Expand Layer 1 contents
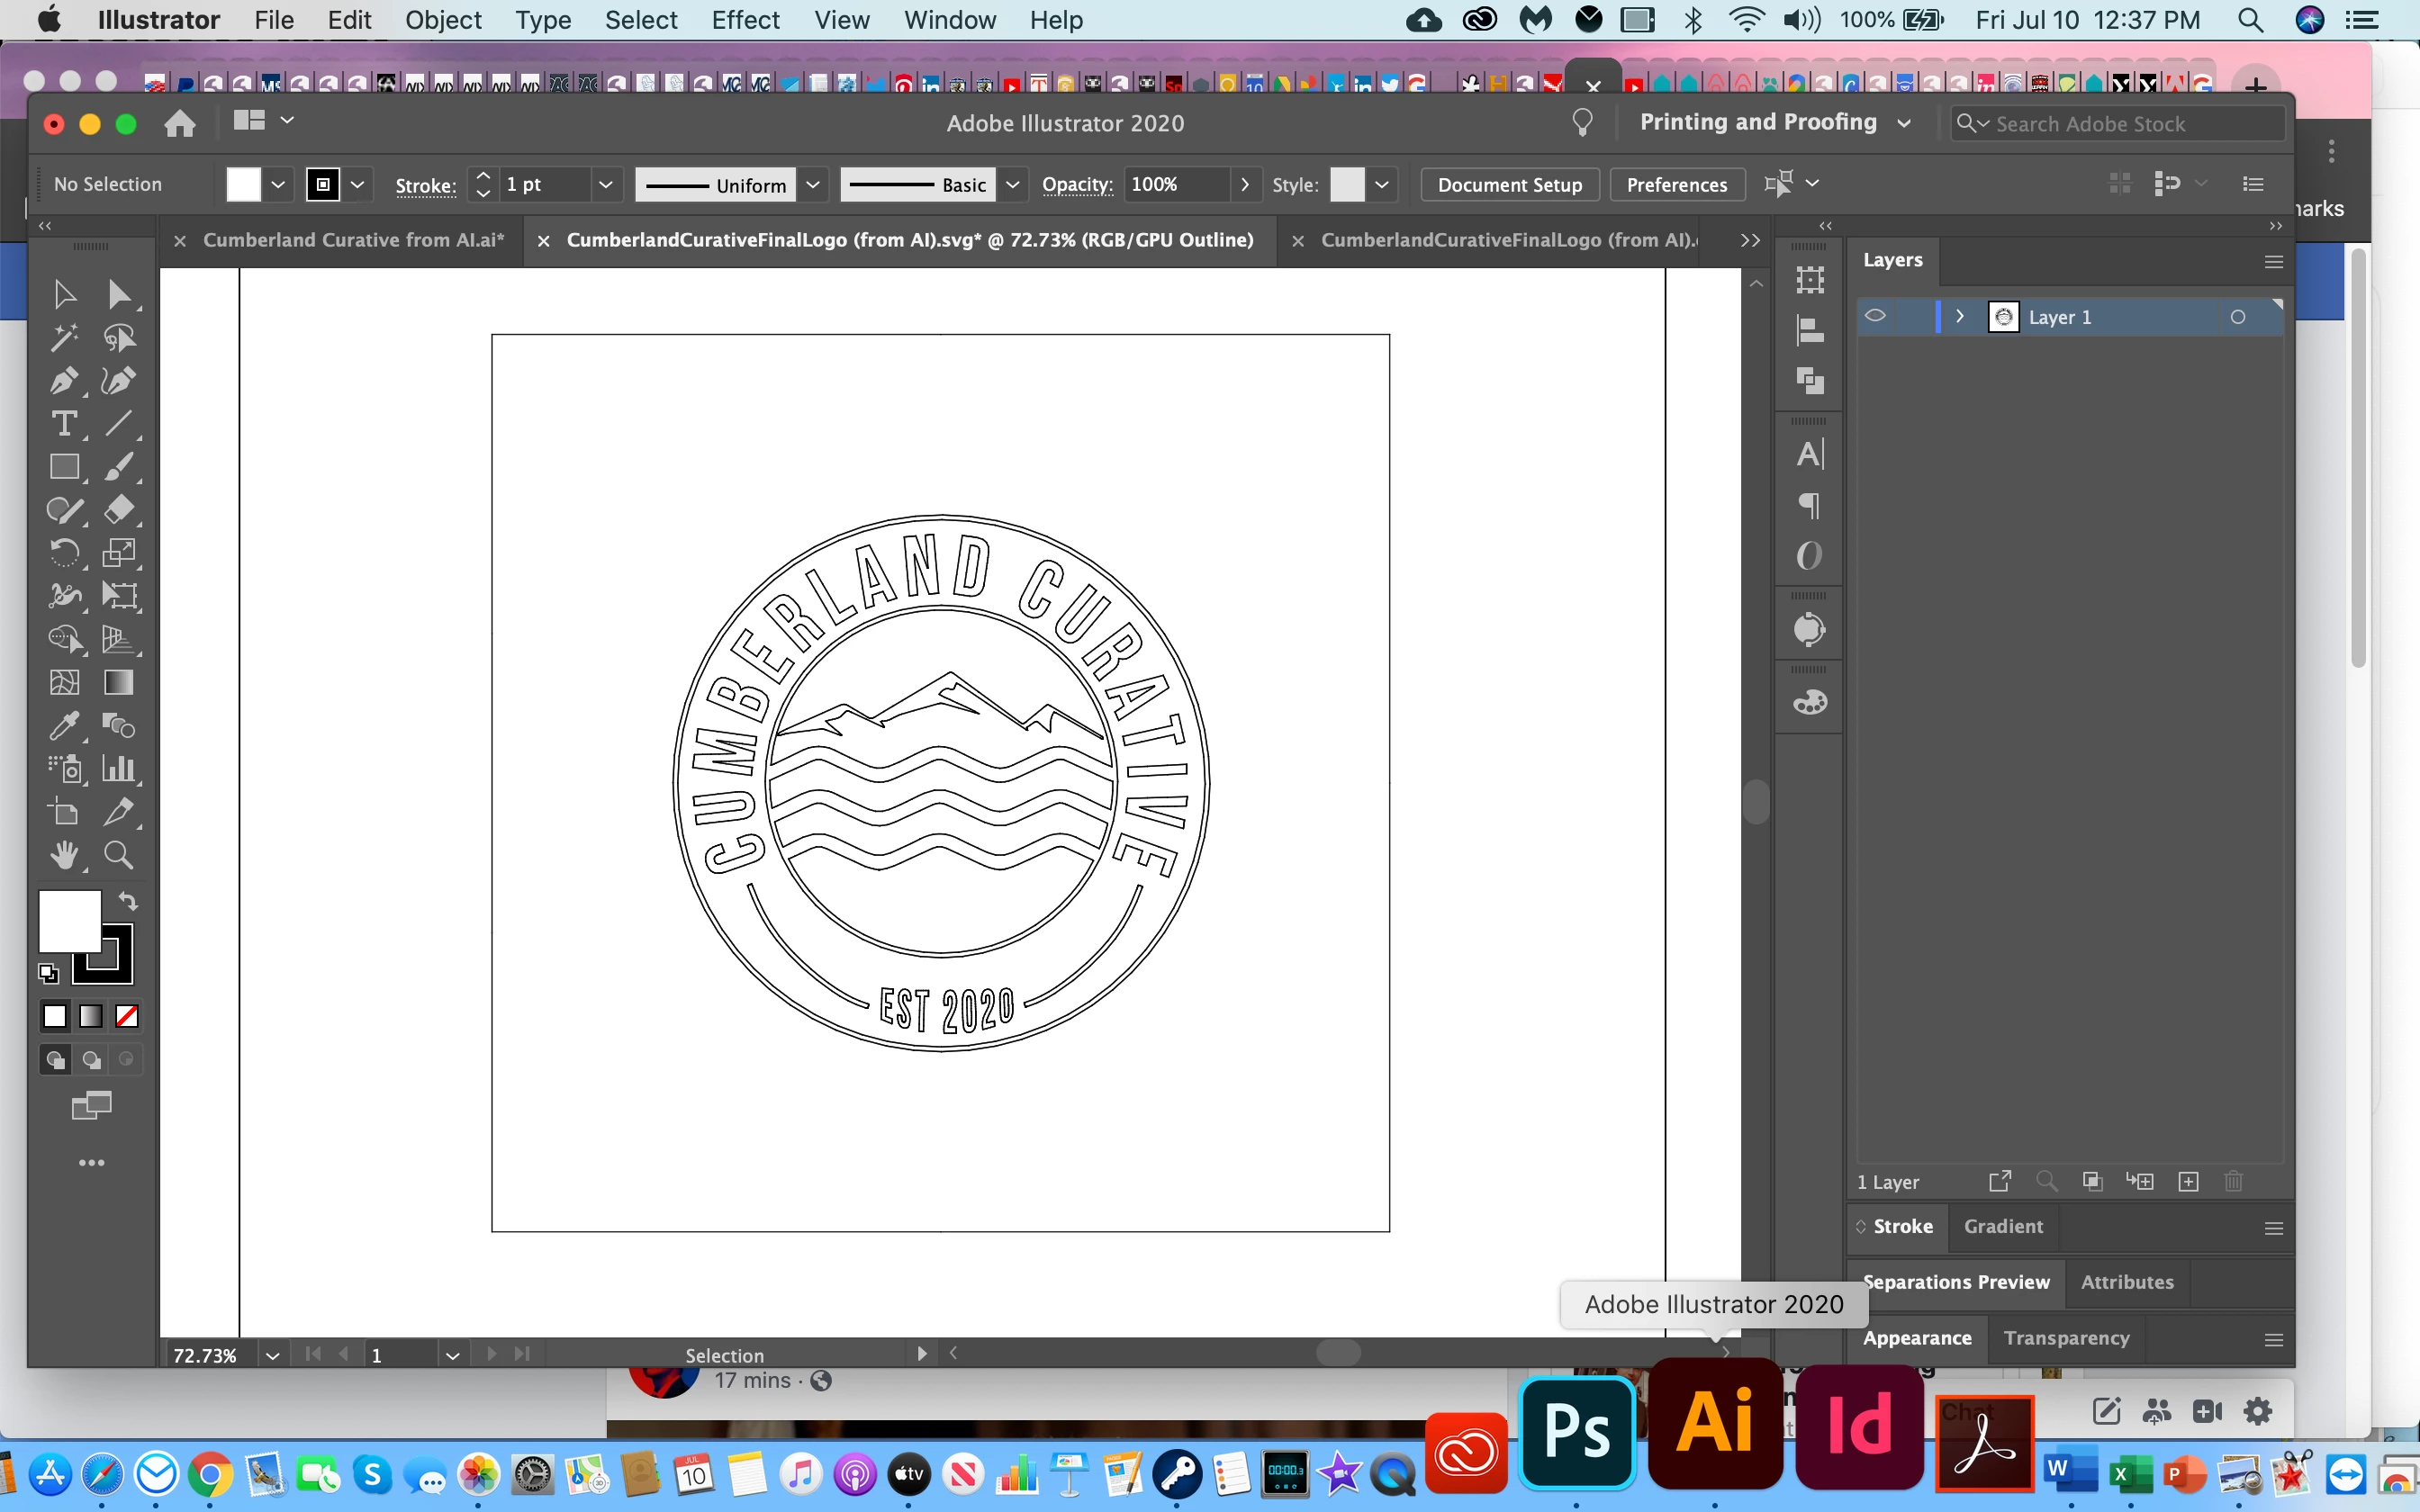The image size is (2420, 1512). click(x=1960, y=317)
